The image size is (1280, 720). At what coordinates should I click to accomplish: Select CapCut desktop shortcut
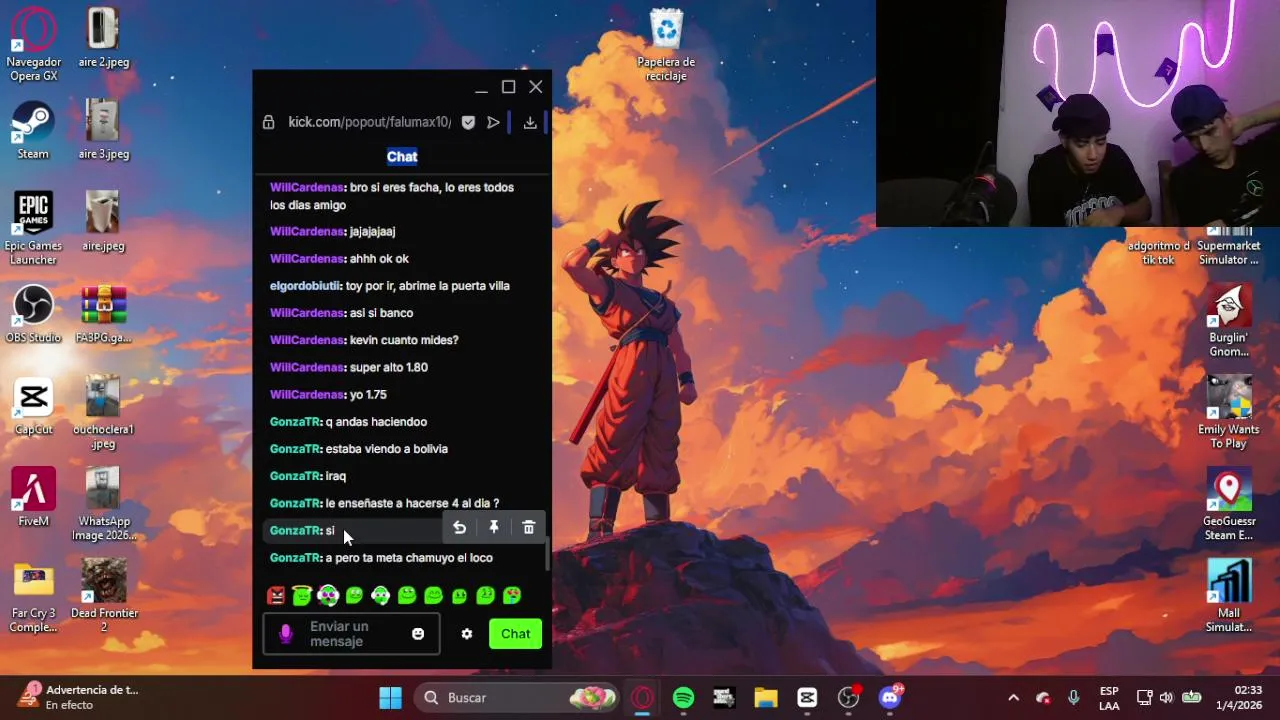point(33,406)
